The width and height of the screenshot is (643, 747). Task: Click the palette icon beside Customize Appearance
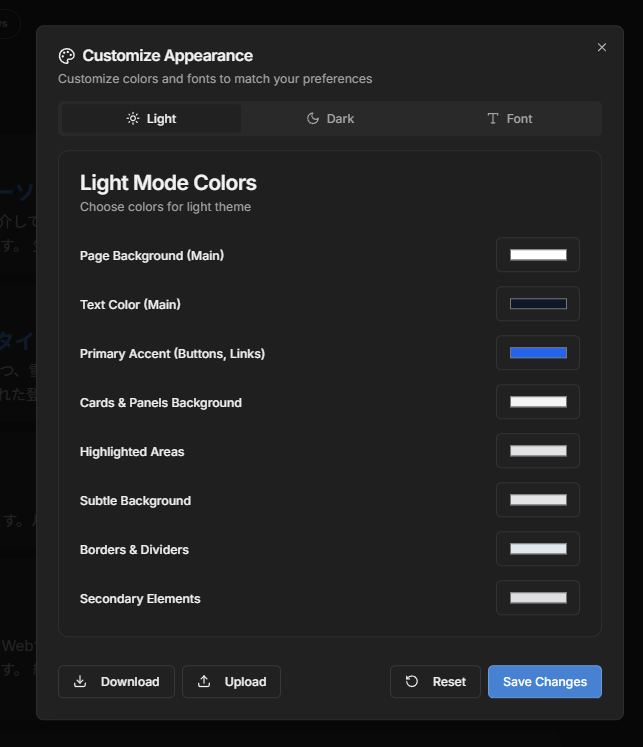tap(67, 56)
